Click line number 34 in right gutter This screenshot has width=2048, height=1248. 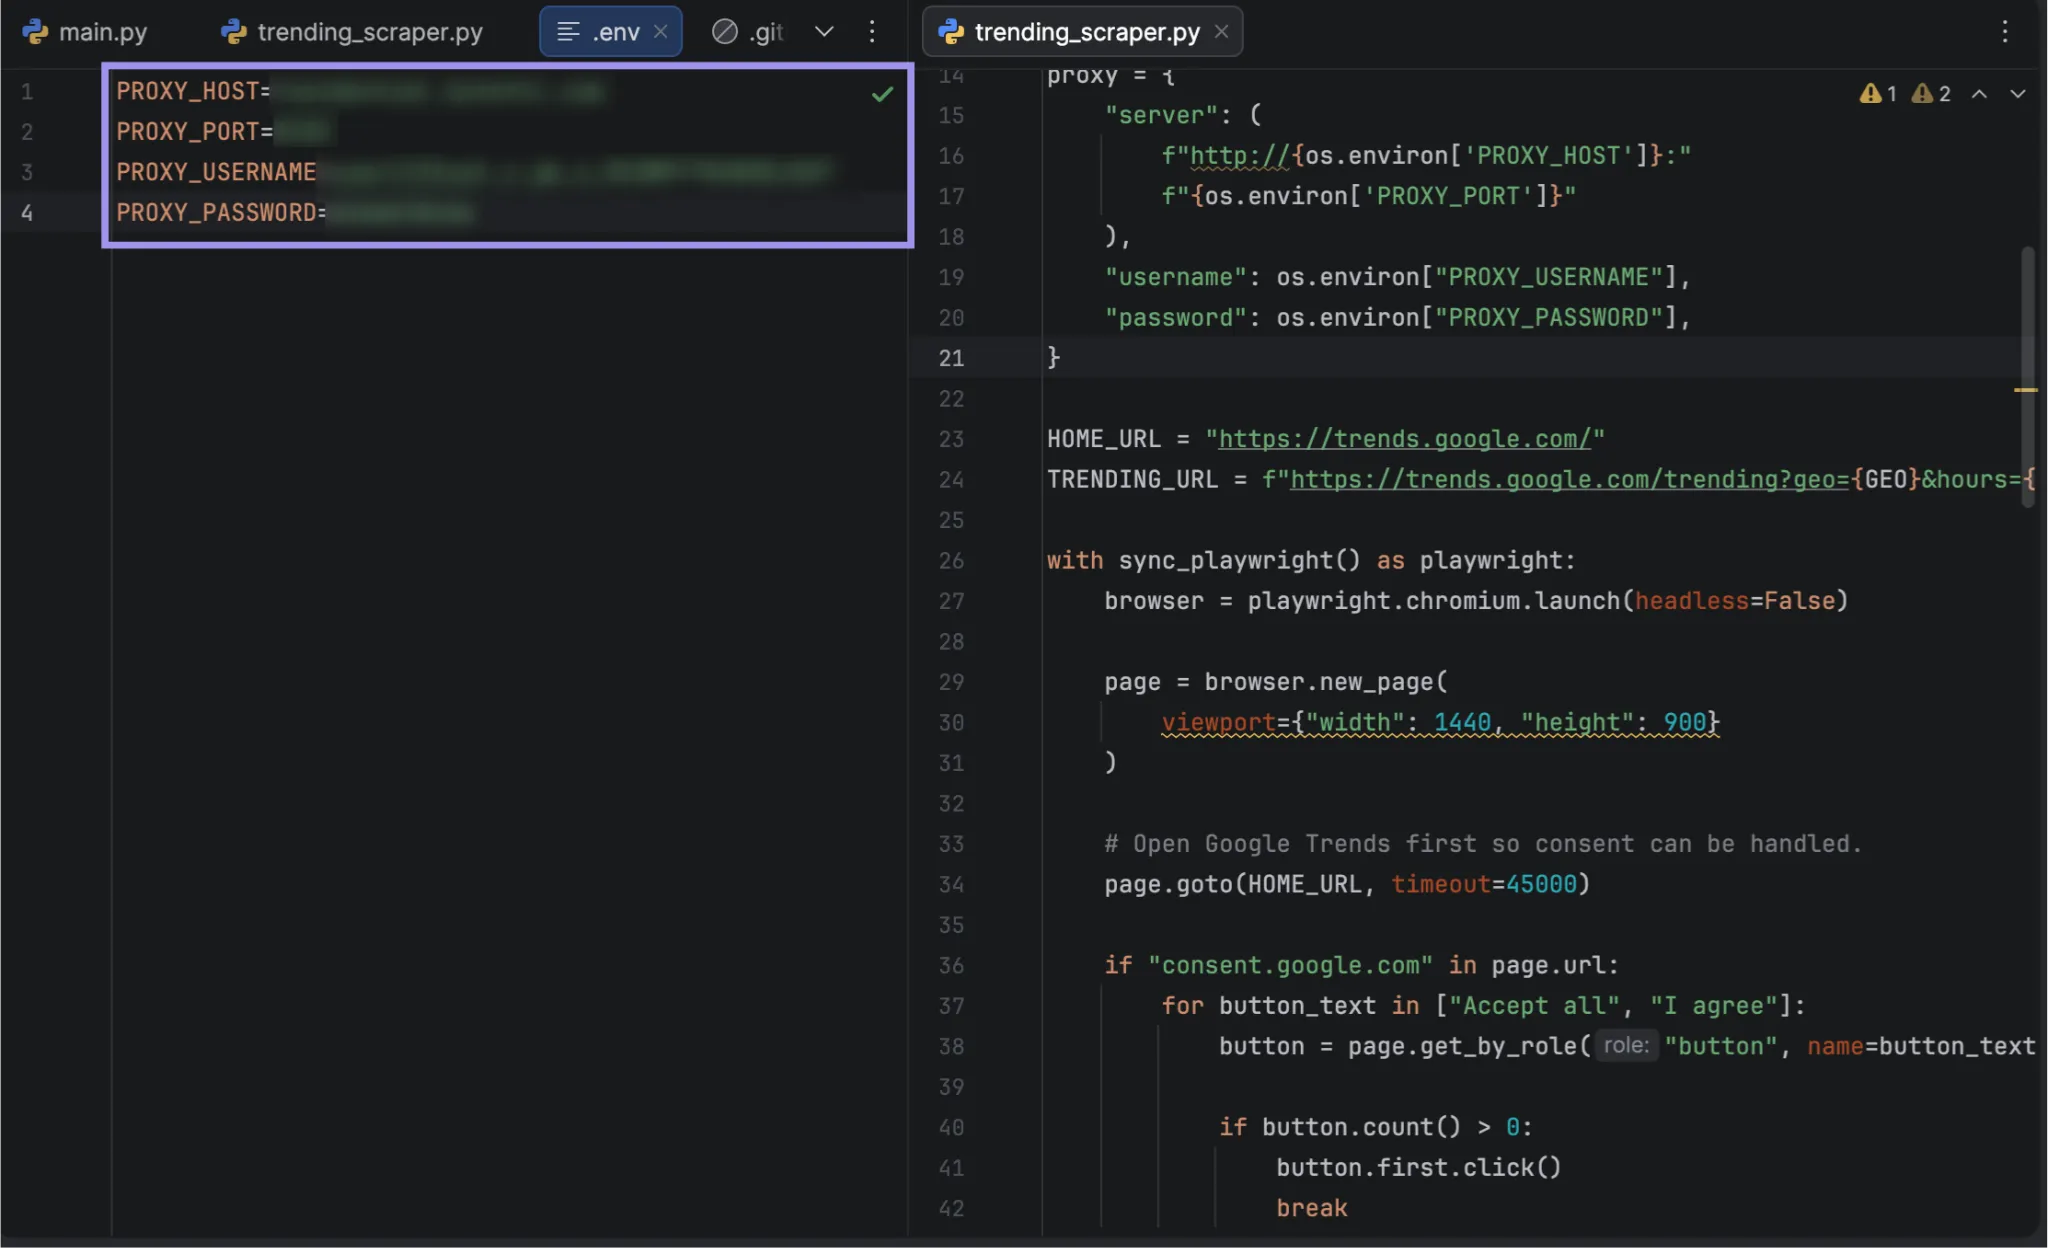[951, 884]
